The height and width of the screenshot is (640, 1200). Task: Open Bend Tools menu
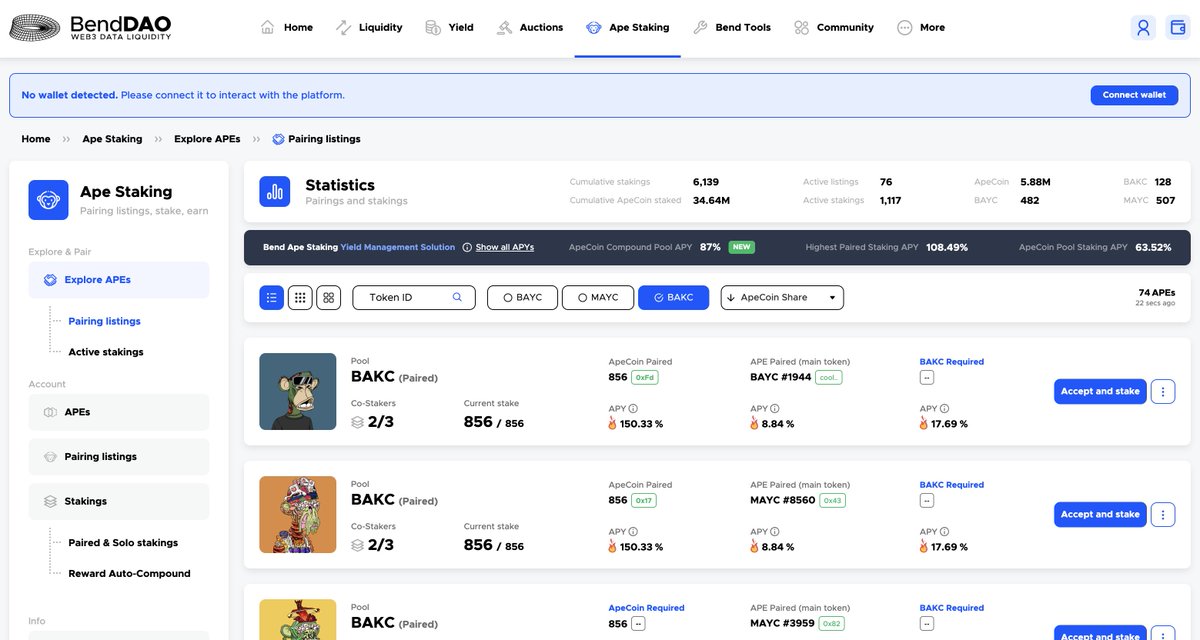pyautogui.click(x=731, y=27)
